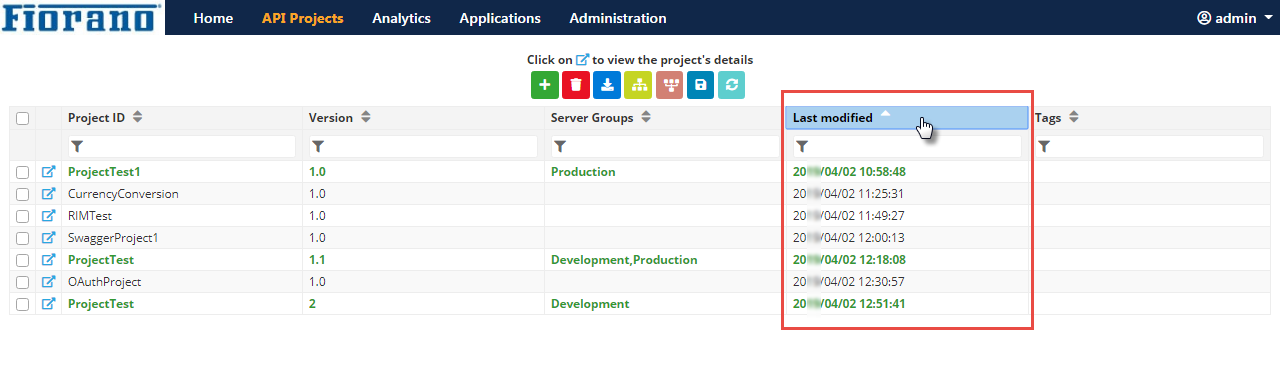The width and height of the screenshot is (1280, 365).
Task: Click the blue download icon button
Action: click(607, 85)
